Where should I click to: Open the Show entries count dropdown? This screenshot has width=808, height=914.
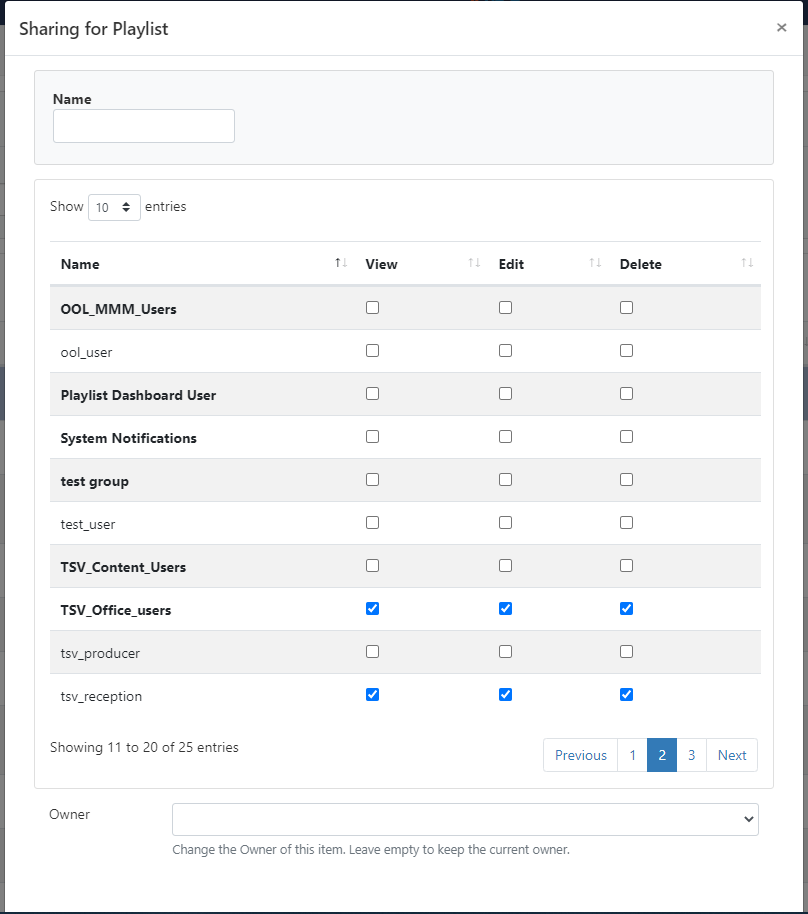(114, 208)
